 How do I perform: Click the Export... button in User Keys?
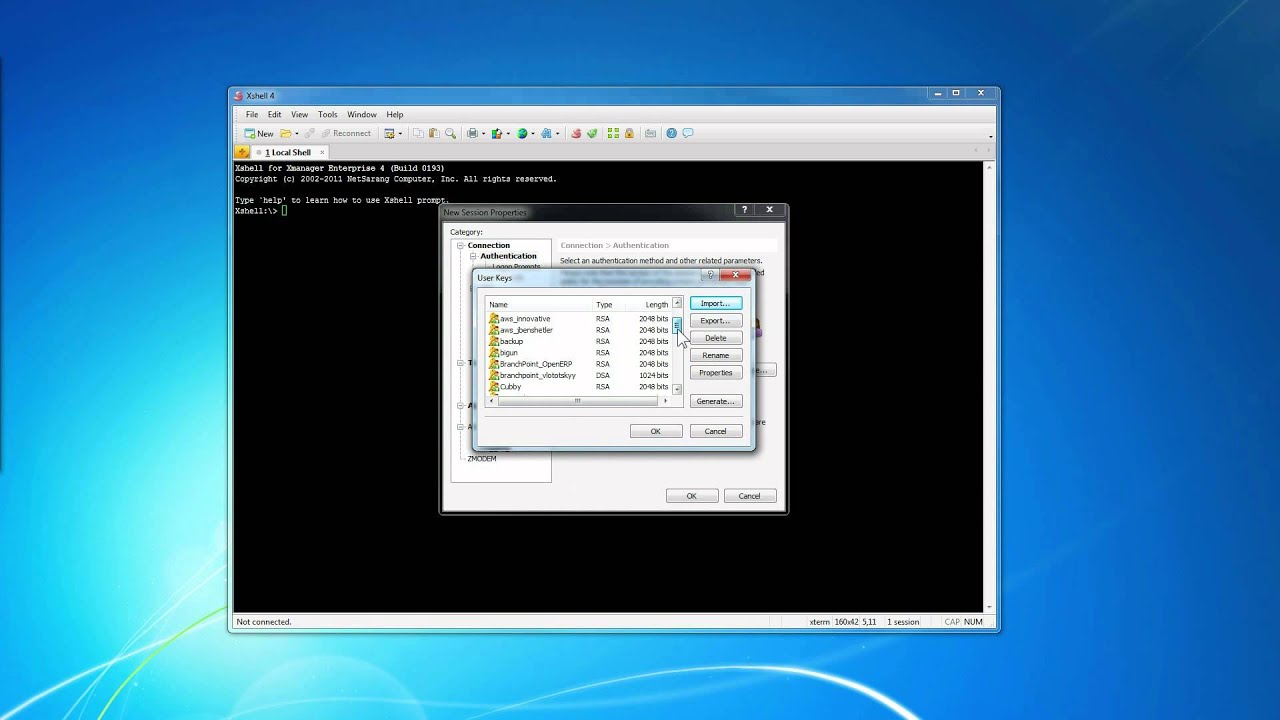coord(716,321)
